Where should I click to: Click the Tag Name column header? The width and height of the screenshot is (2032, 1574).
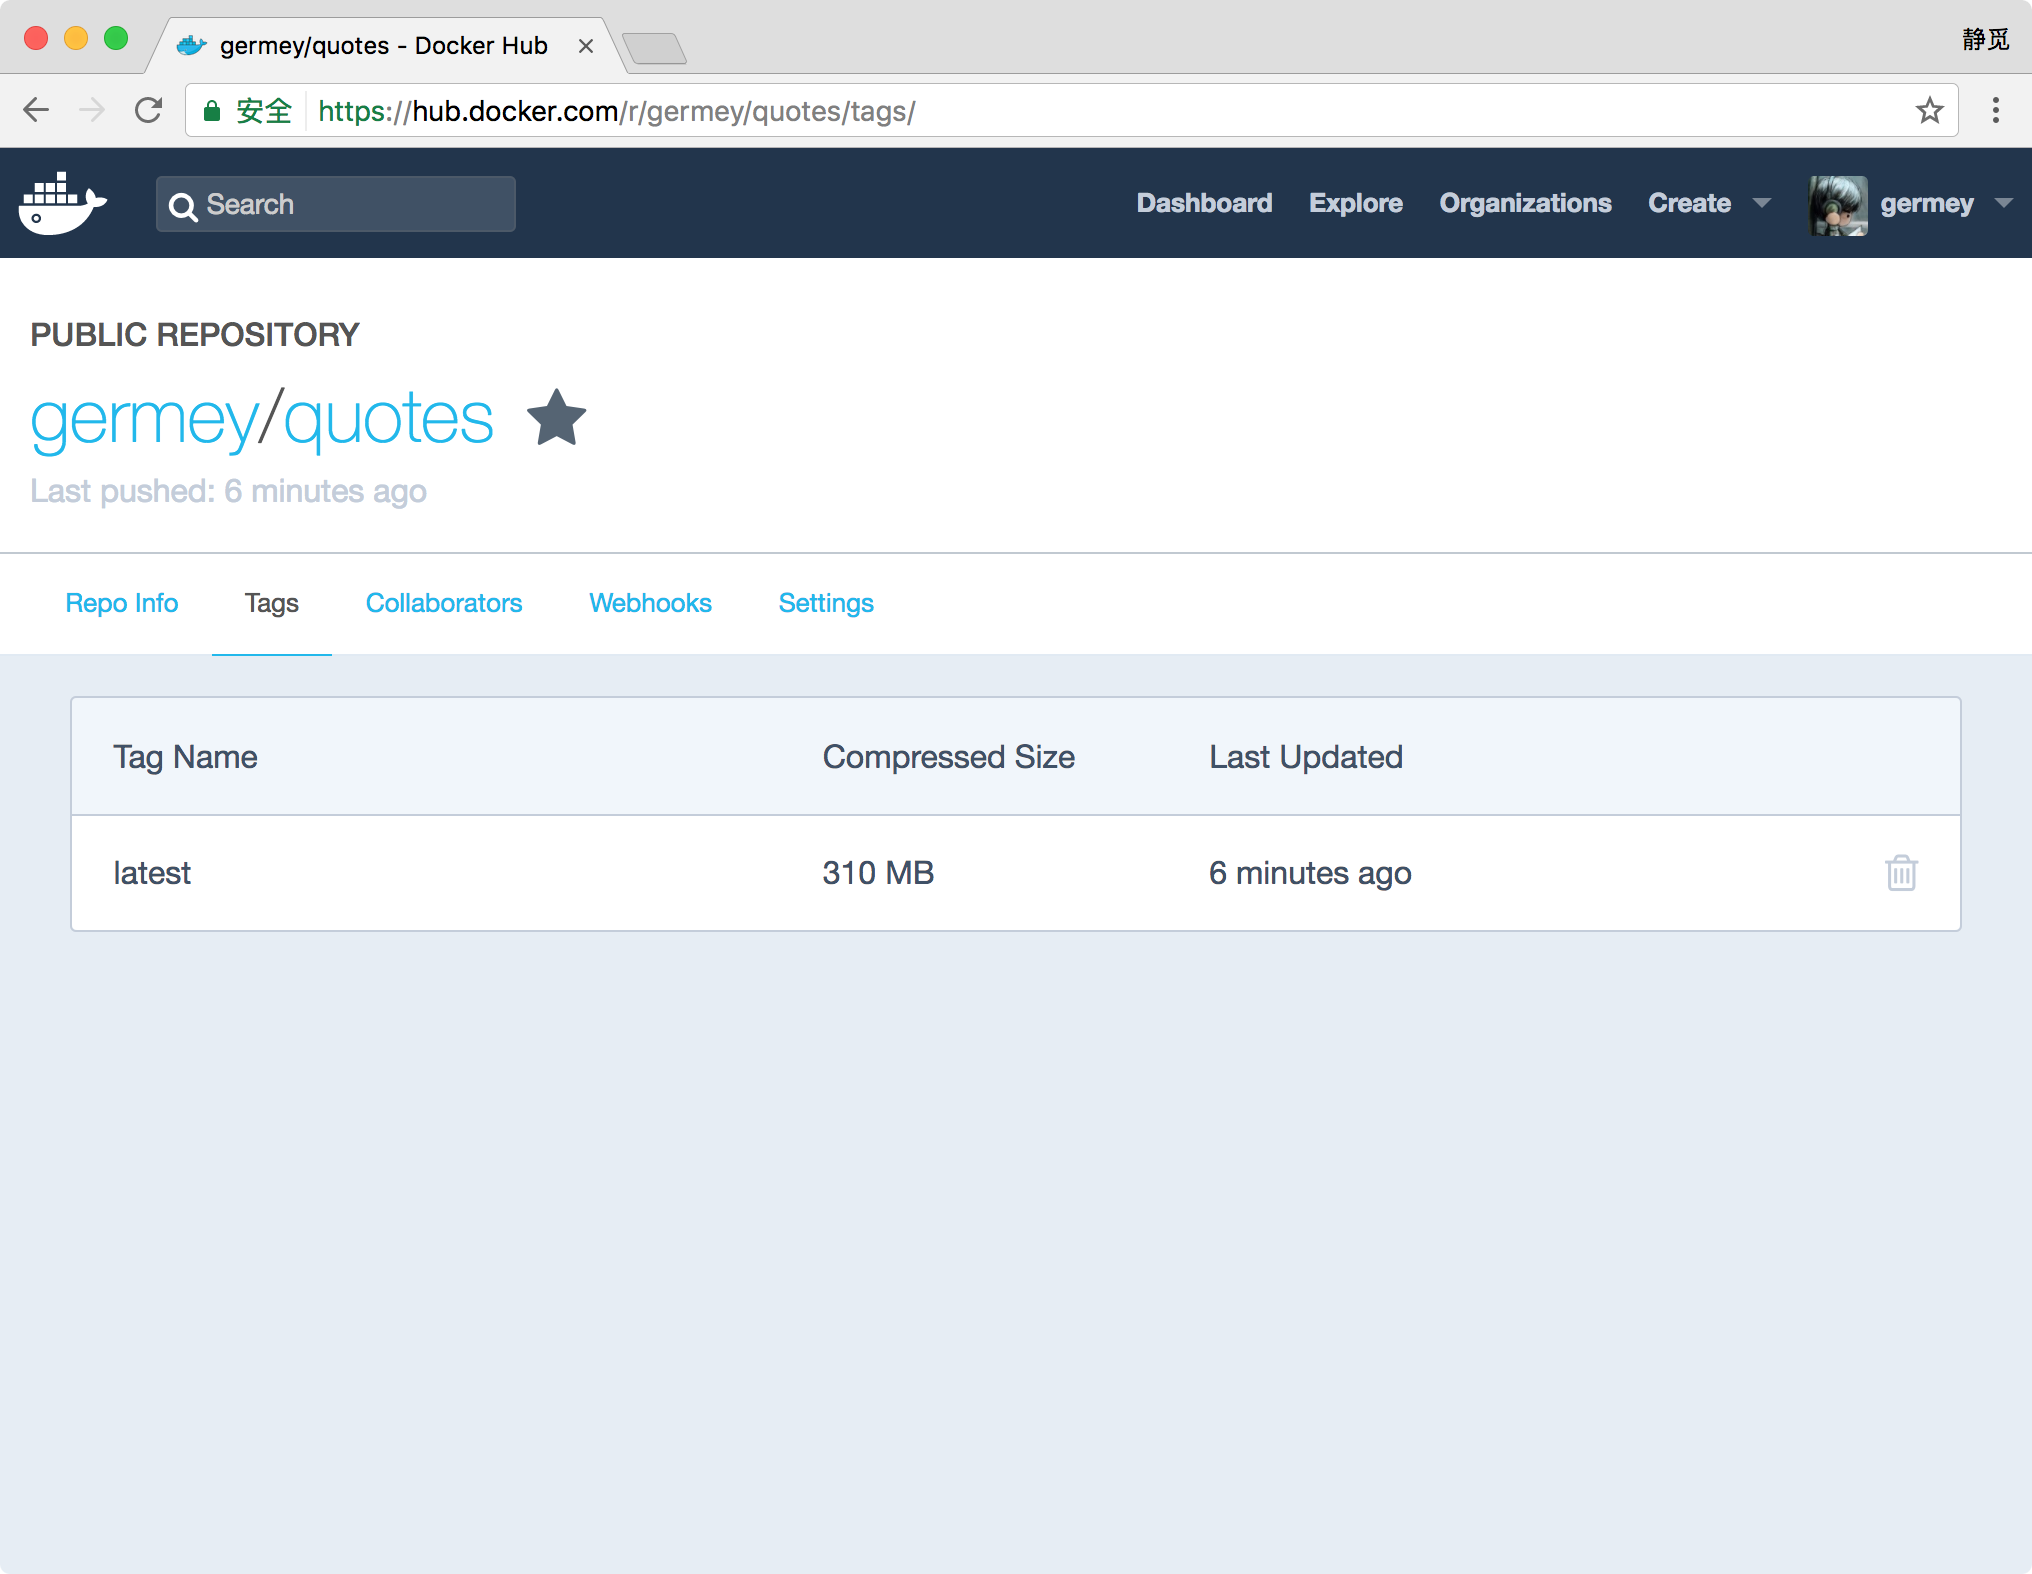click(x=185, y=757)
